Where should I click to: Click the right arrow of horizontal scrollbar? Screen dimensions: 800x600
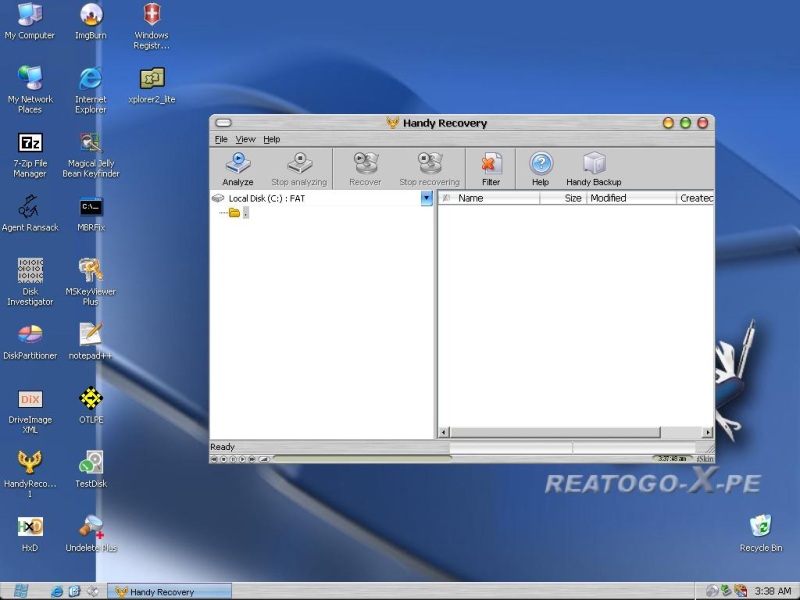(x=708, y=433)
